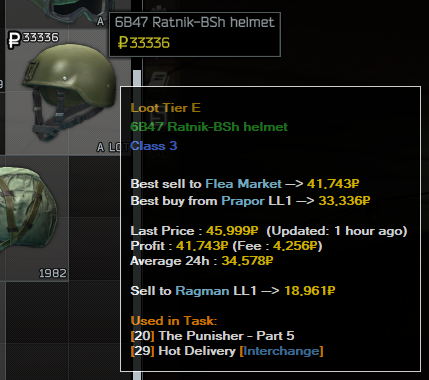This screenshot has height=380, width=429.
Task: Click the Prapor trader name
Action: 243,201
